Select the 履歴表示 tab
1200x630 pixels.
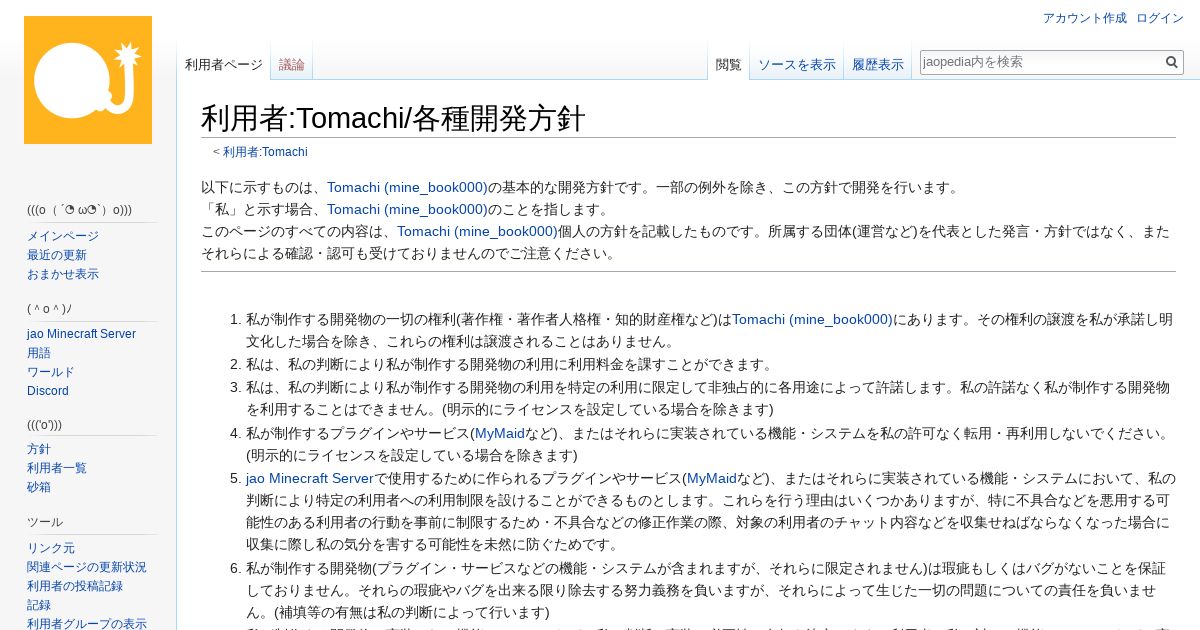click(878, 64)
